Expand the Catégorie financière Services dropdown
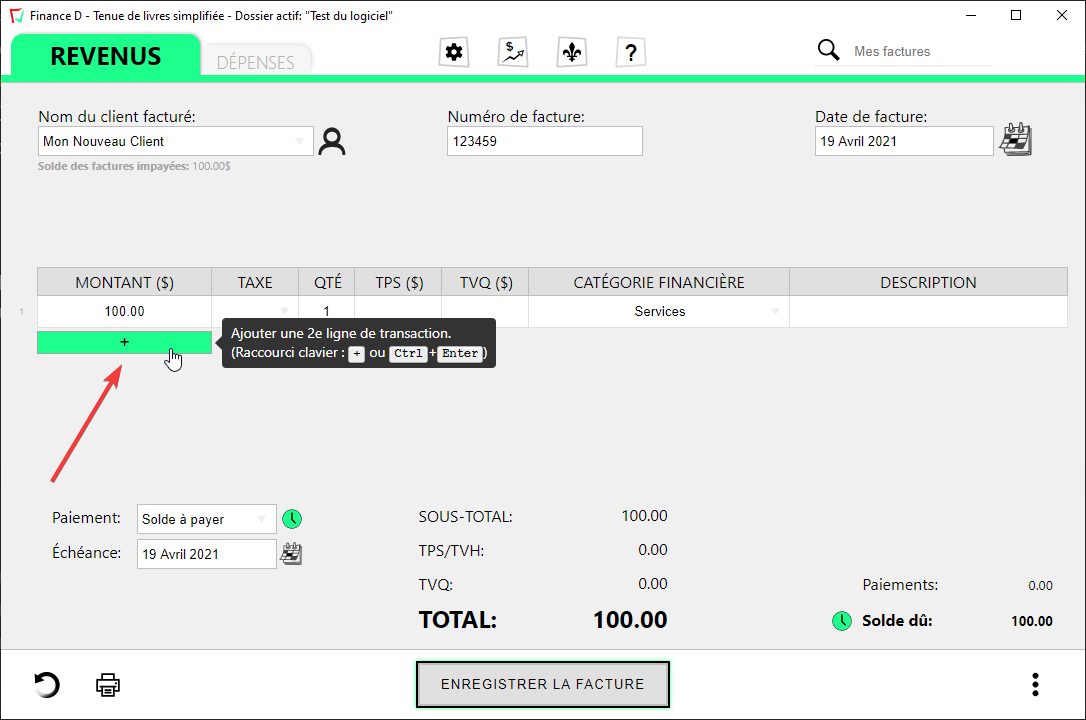This screenshot has width=1086, height=720. 775,312
